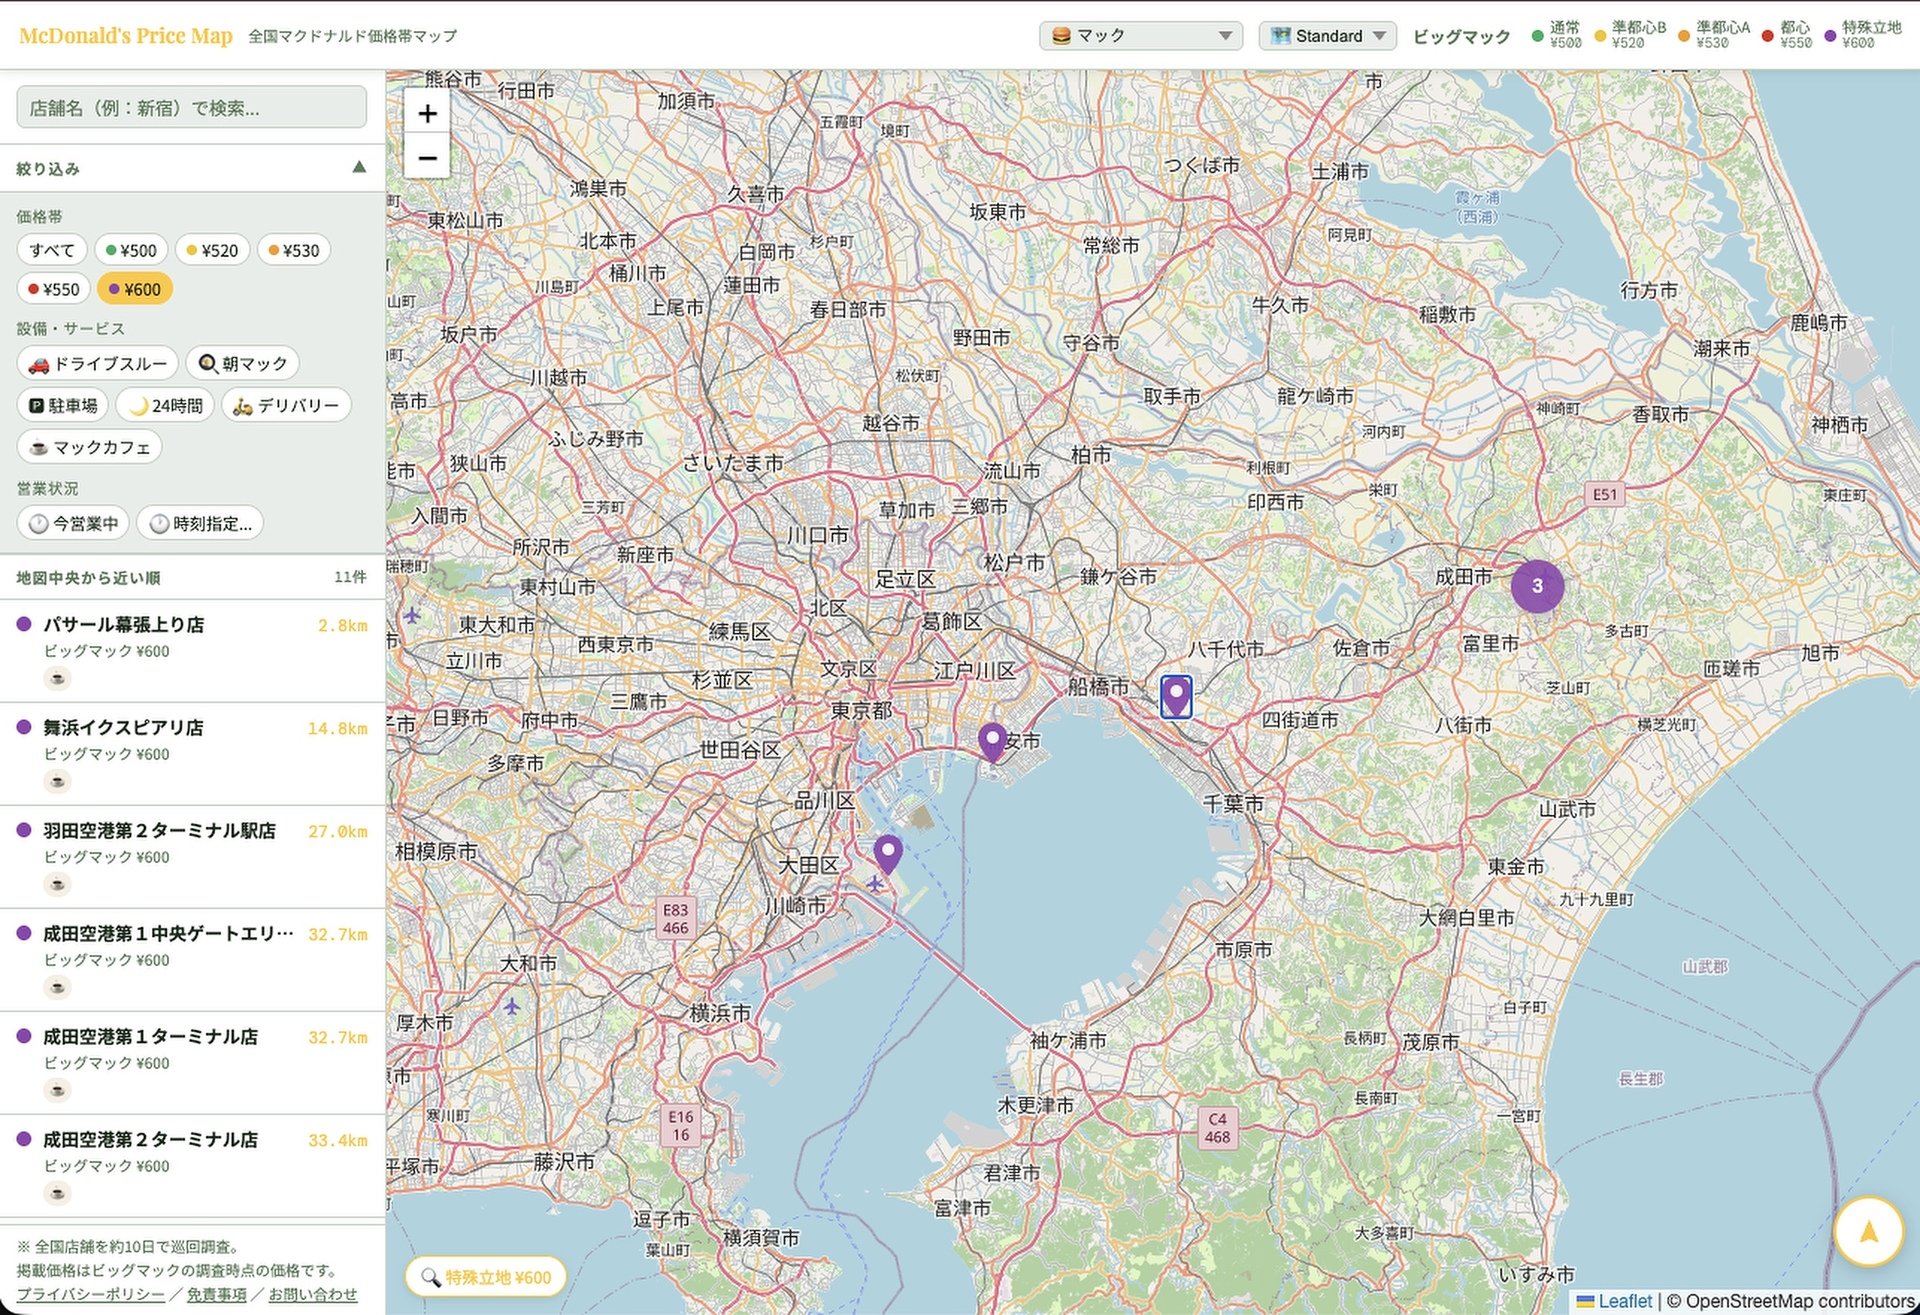Click the highlighted Makuhari map pin

click(1176, 696)
